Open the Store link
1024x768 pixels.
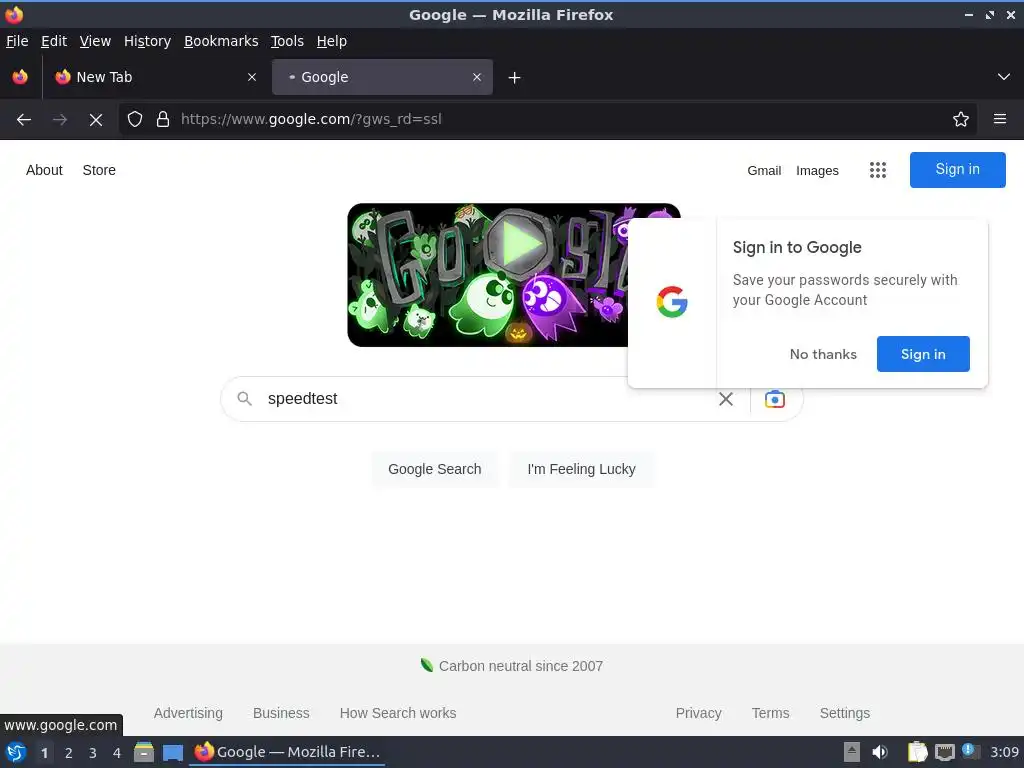pyautogui.click(x=99, y=170)
